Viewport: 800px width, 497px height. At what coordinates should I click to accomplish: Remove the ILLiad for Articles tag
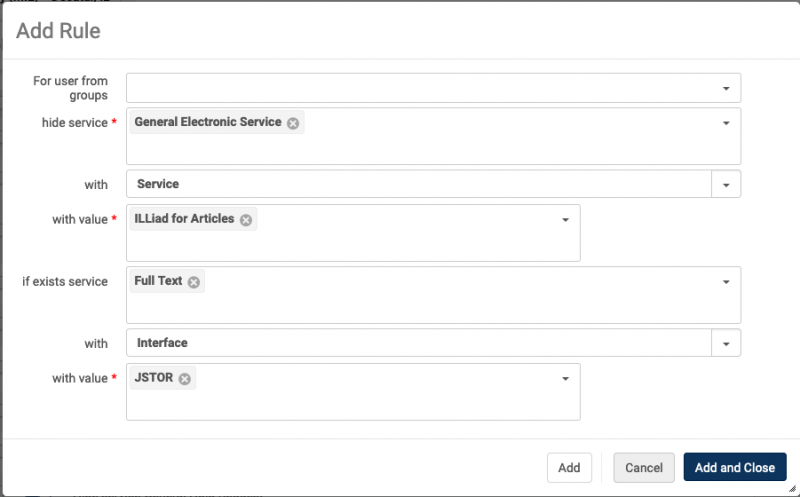[246, 220]
